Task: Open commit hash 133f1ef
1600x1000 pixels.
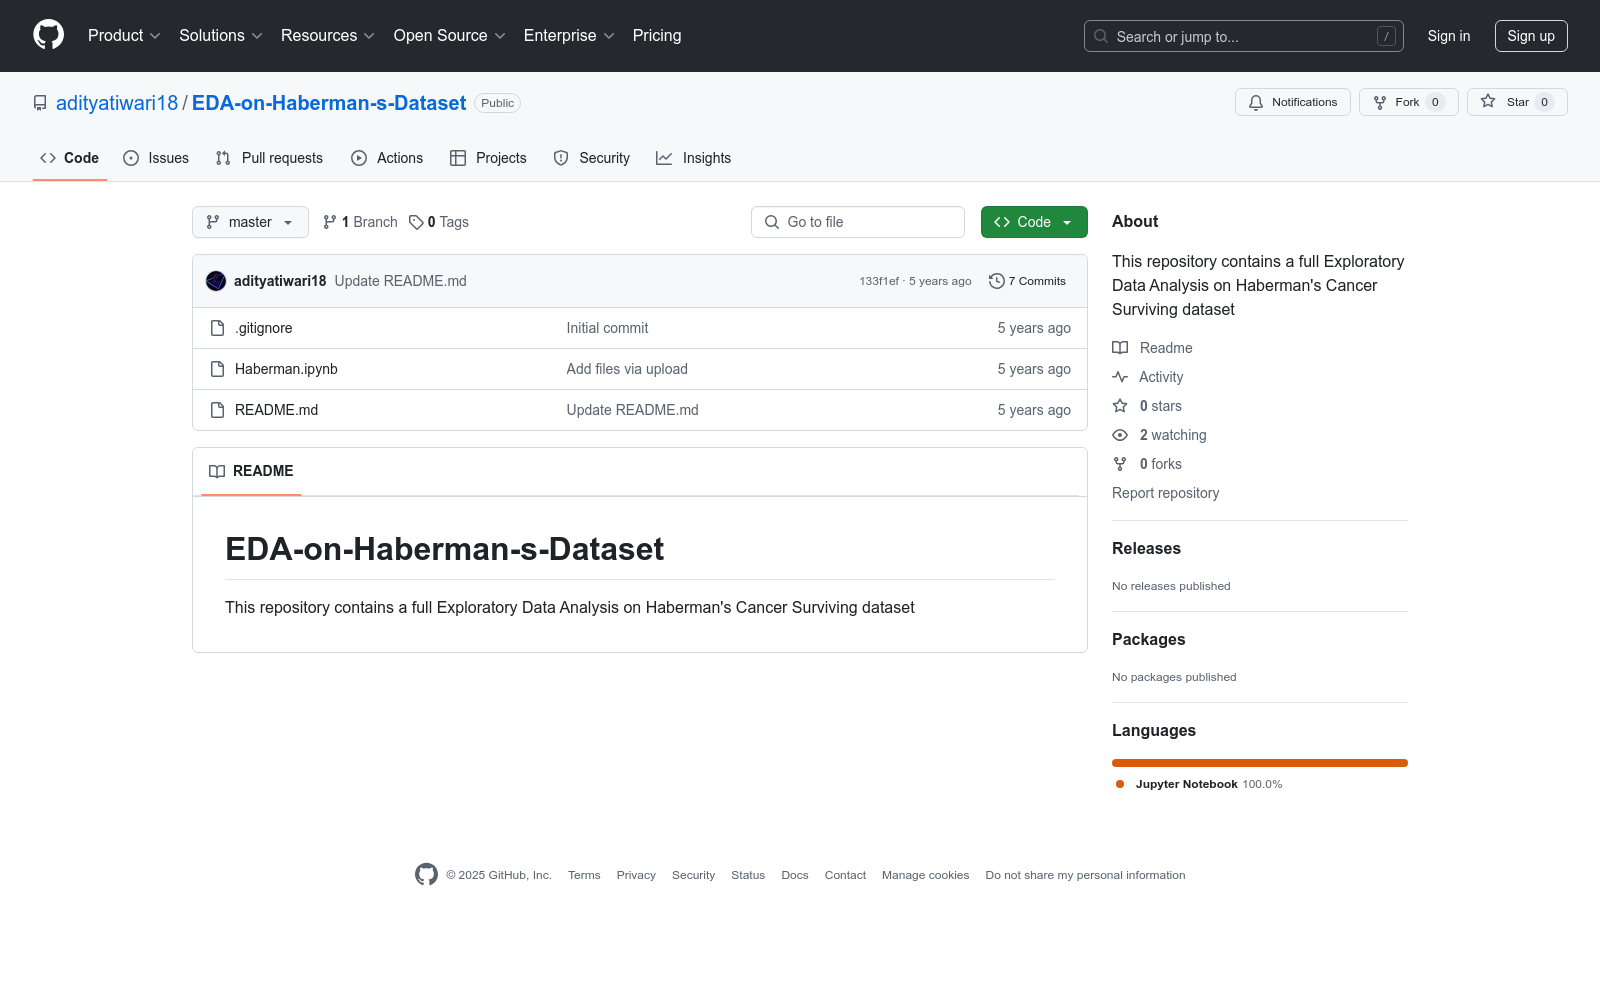Action: 879,281
